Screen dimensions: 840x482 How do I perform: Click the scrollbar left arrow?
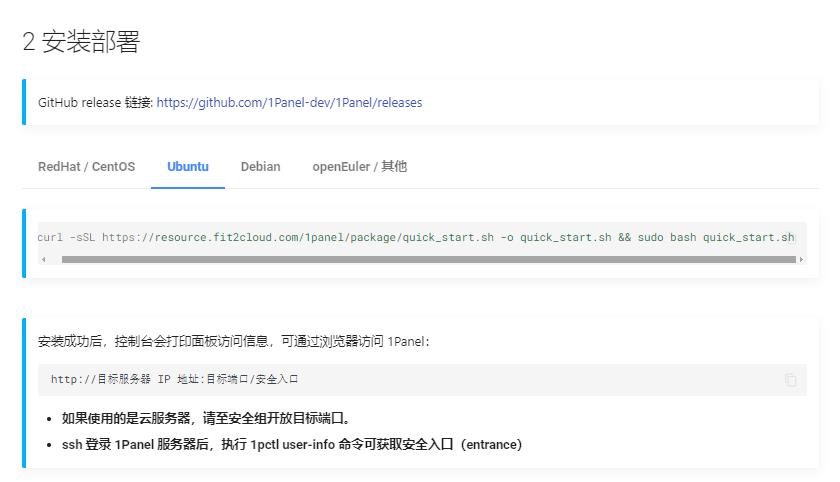(43, 260)
